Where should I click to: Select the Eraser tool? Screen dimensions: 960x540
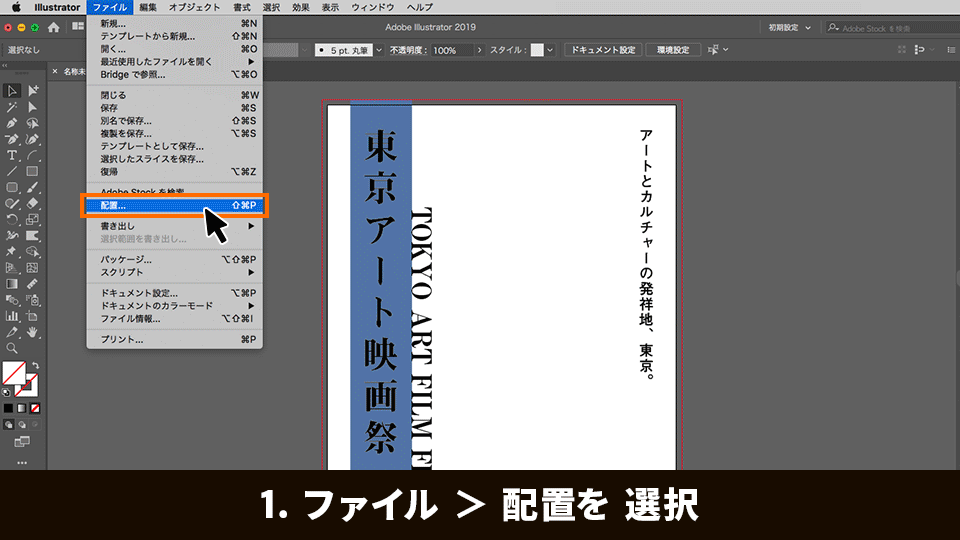pyautogui.click(x=32, y=203)
